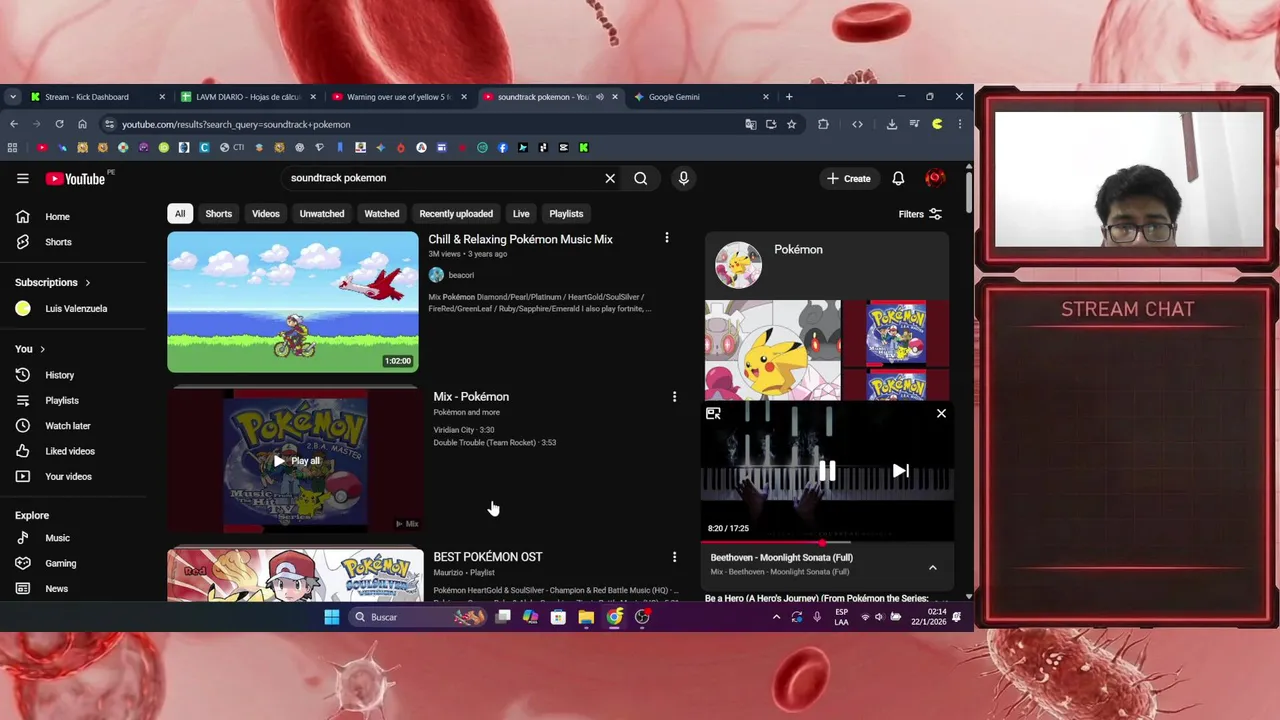This screenshot has height=720, width=1280.
Task: Switch to the Stream - Kick Dashboard tab
Action: pyautogui.click(x=96, y=97)
